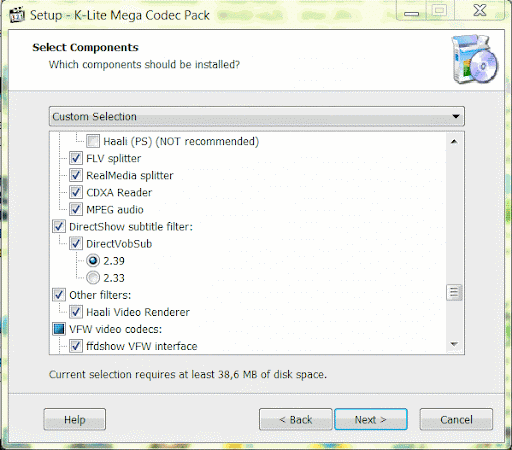Image resolution: width=512 pixels, height=450 pixels.
Task: Click the 'CDXA Reader' label text
Action: click(119, 193)
